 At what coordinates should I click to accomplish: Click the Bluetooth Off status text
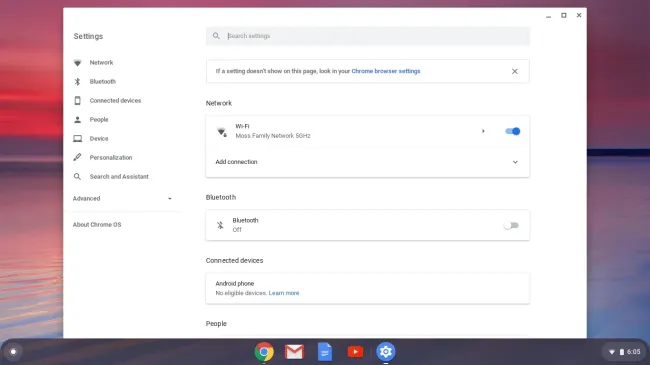click(x=237, y=230)
